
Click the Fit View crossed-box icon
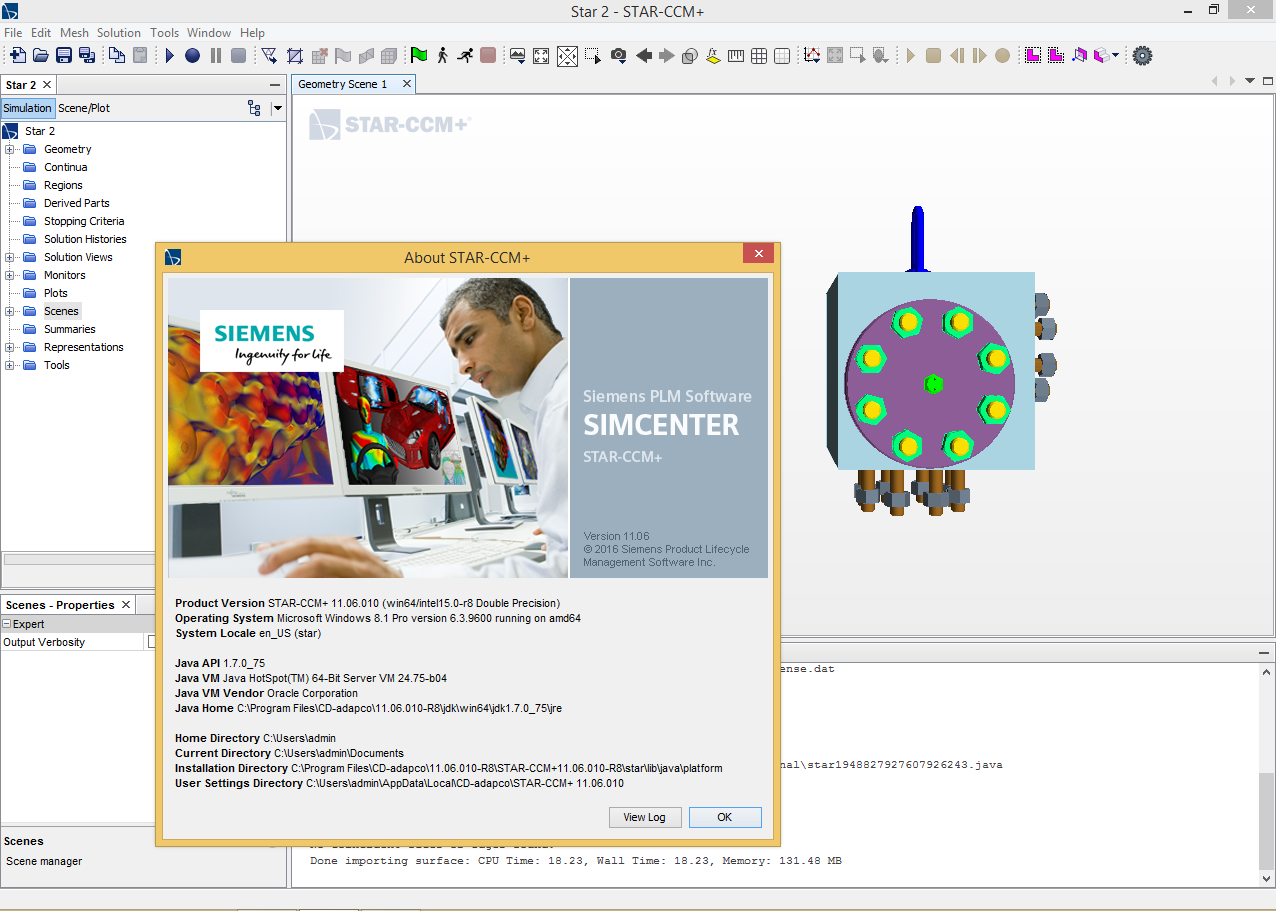point(567,56)
